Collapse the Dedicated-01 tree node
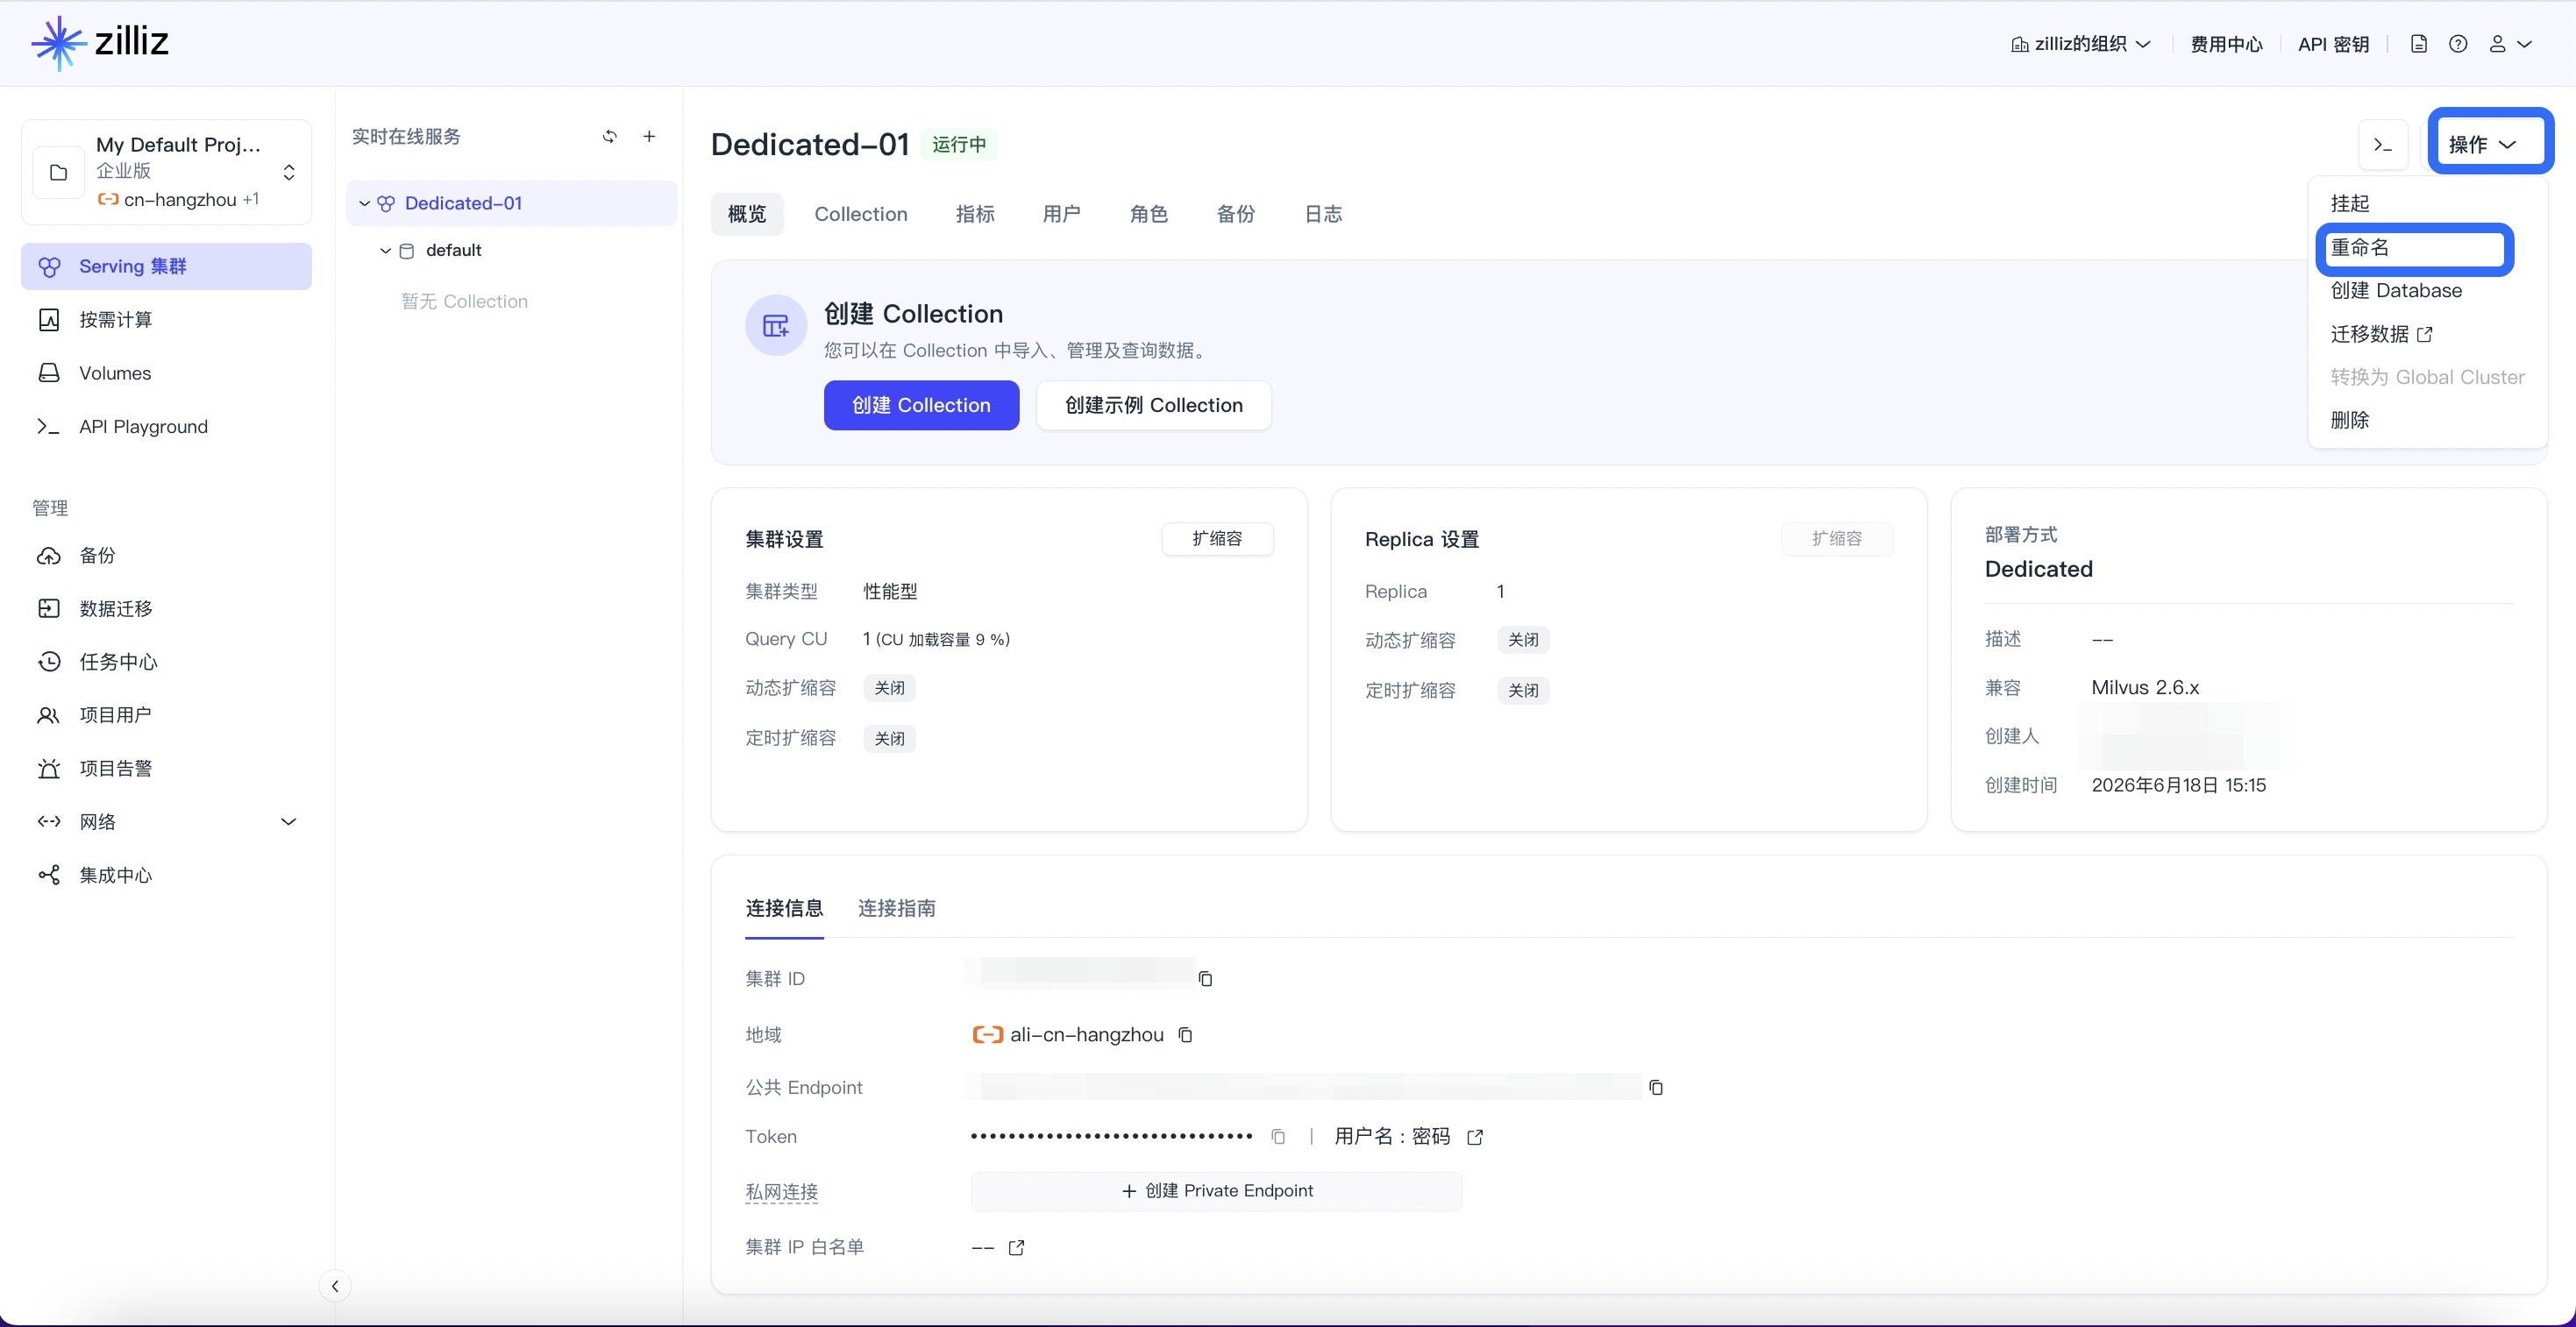 [364, 203]
